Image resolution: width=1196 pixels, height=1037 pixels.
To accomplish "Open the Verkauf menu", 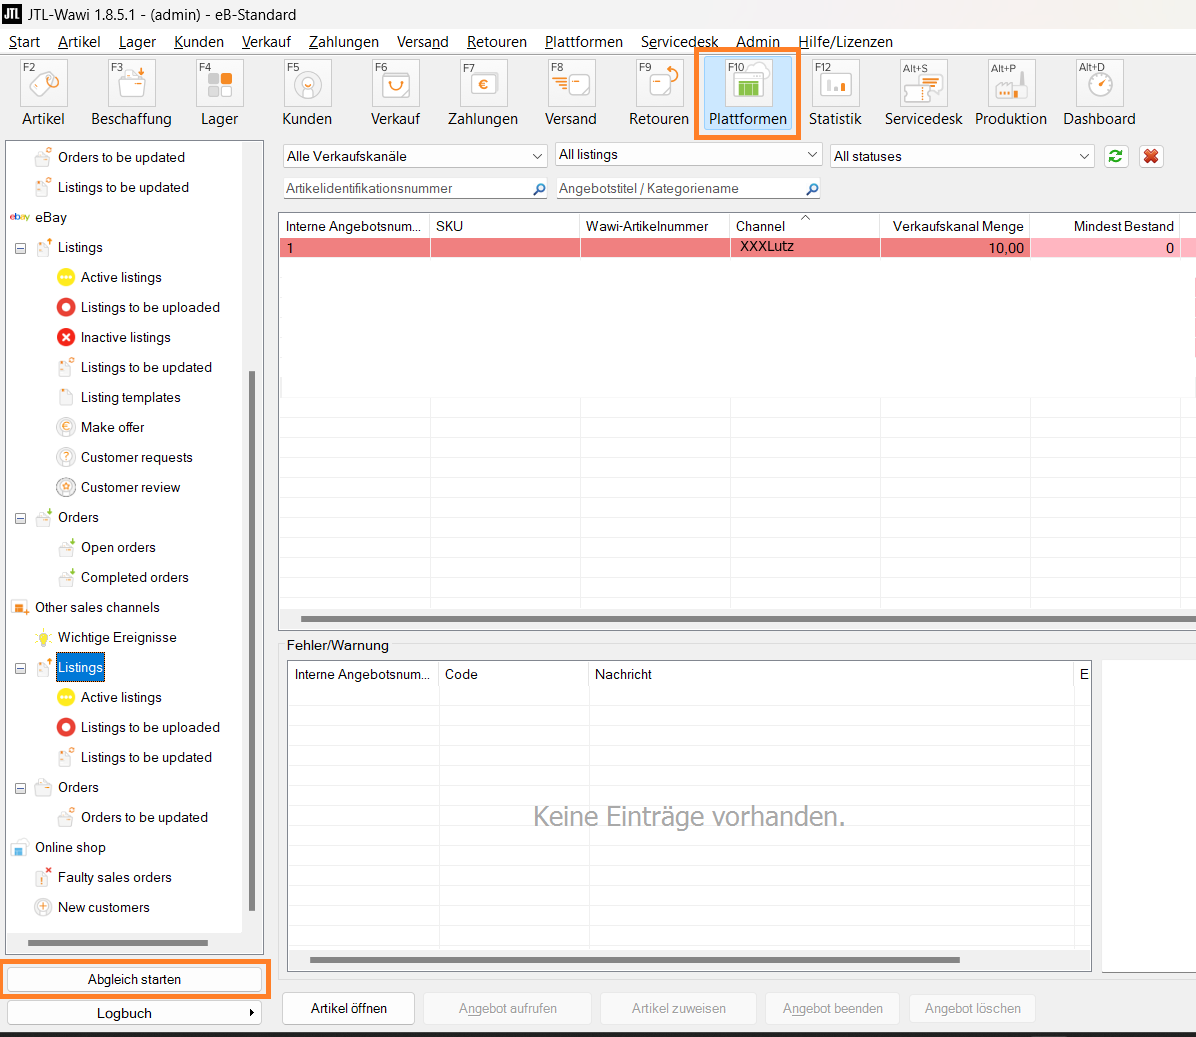I will (266, 42).
